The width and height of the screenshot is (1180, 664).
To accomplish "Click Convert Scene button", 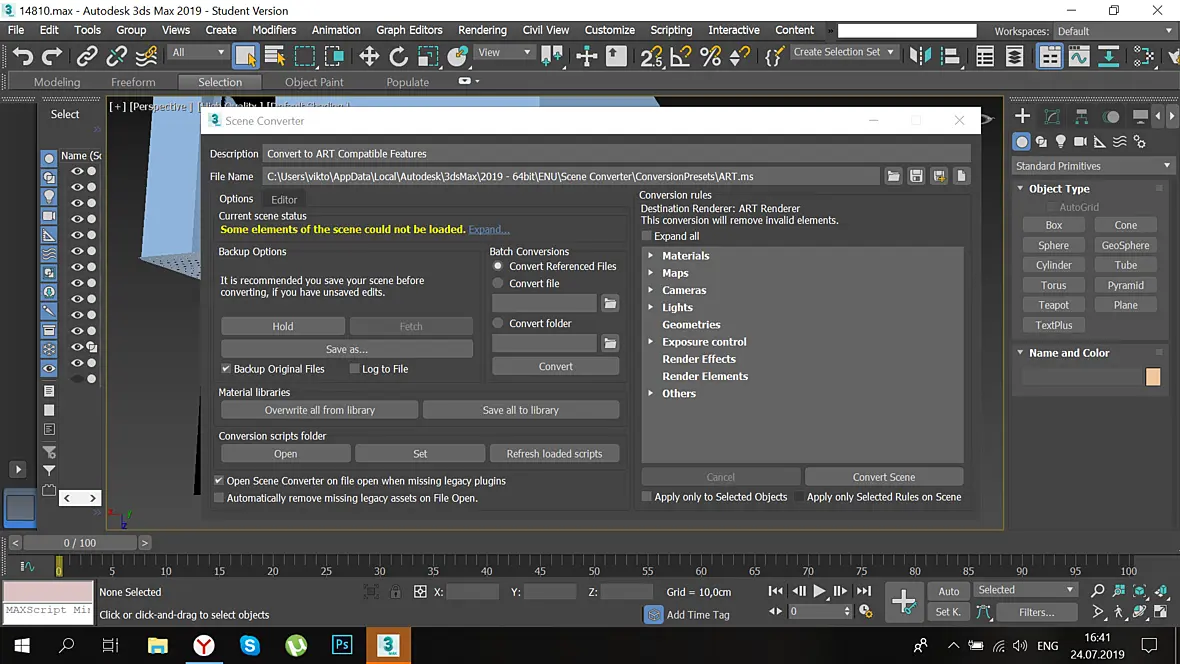I will pyautogui.click(x=883, y=477).
